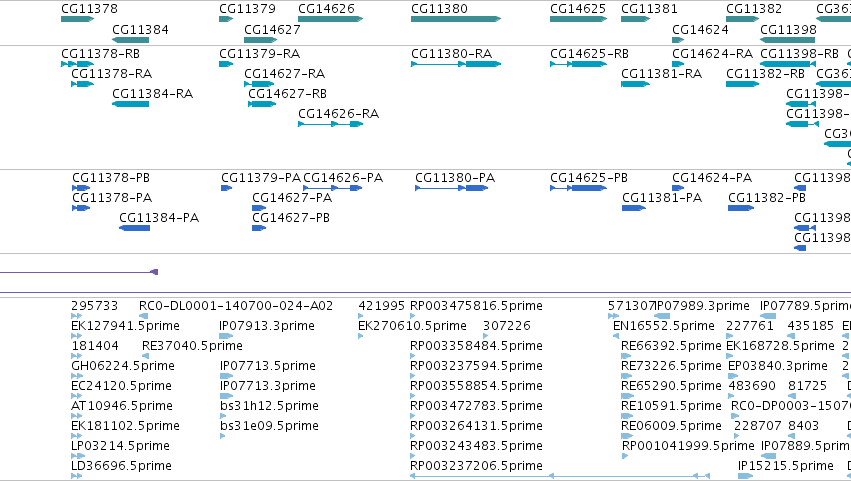Click the CG14626 gene label
The height and width of the screenshot is (481, 851).
coord(326,9)
